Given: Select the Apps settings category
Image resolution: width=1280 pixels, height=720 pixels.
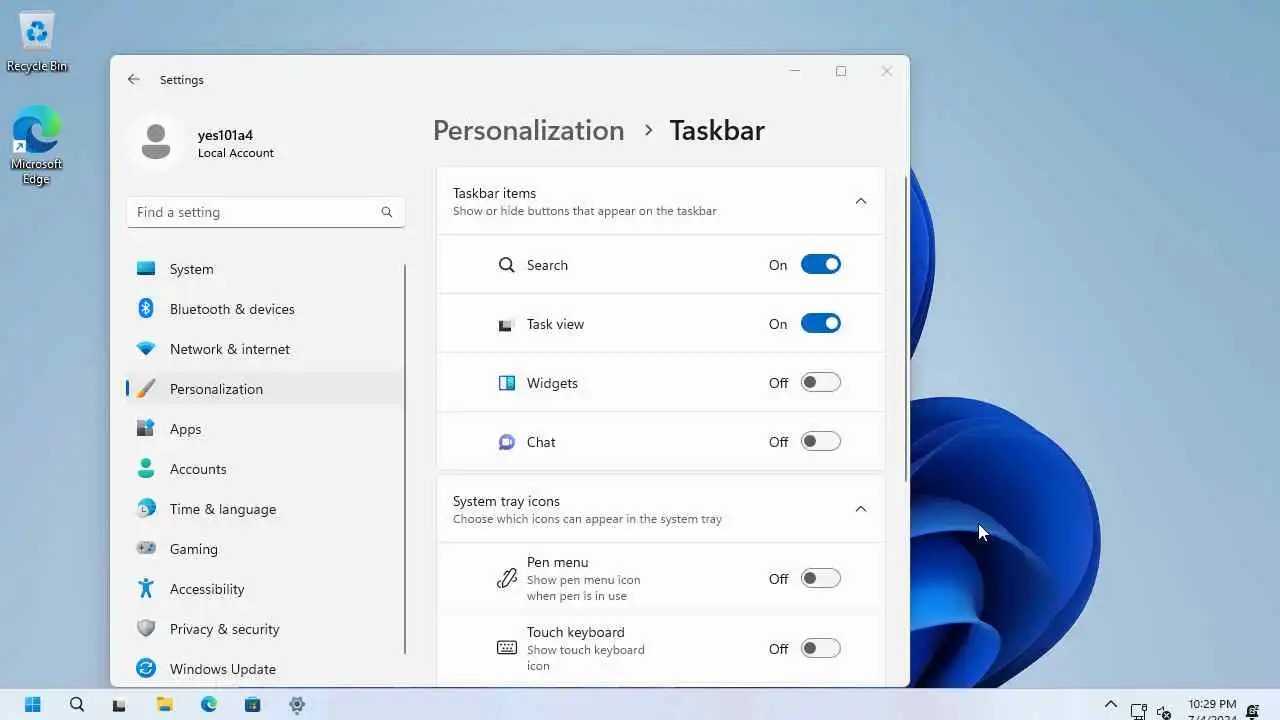Looking at the screenshot, I should click(x=266, y=429).
